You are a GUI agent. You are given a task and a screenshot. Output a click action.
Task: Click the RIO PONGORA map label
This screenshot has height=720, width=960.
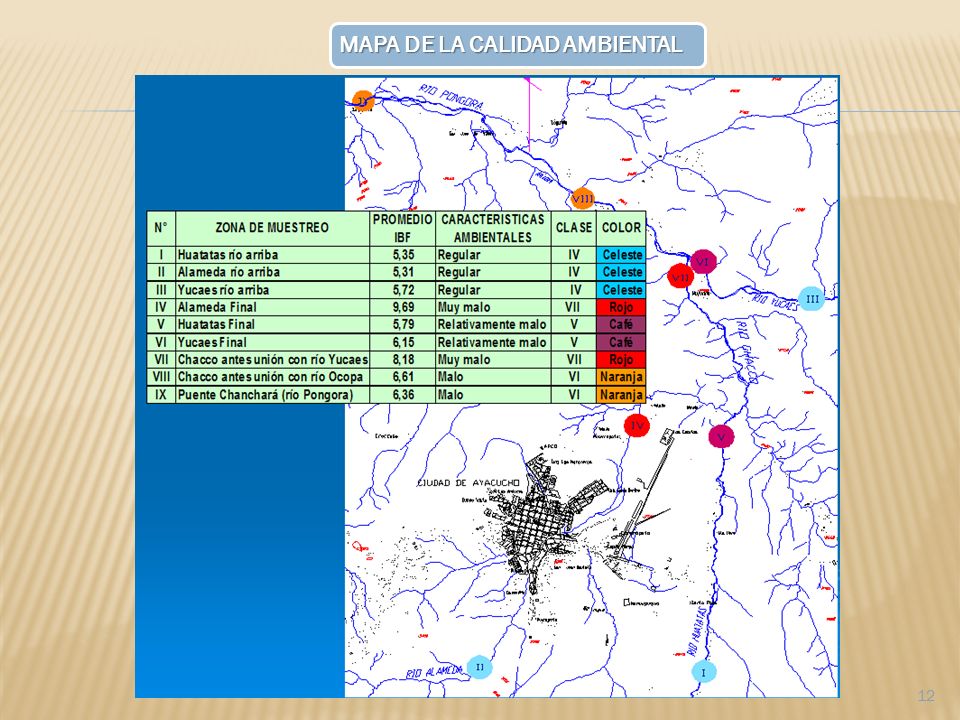[451, 97]
